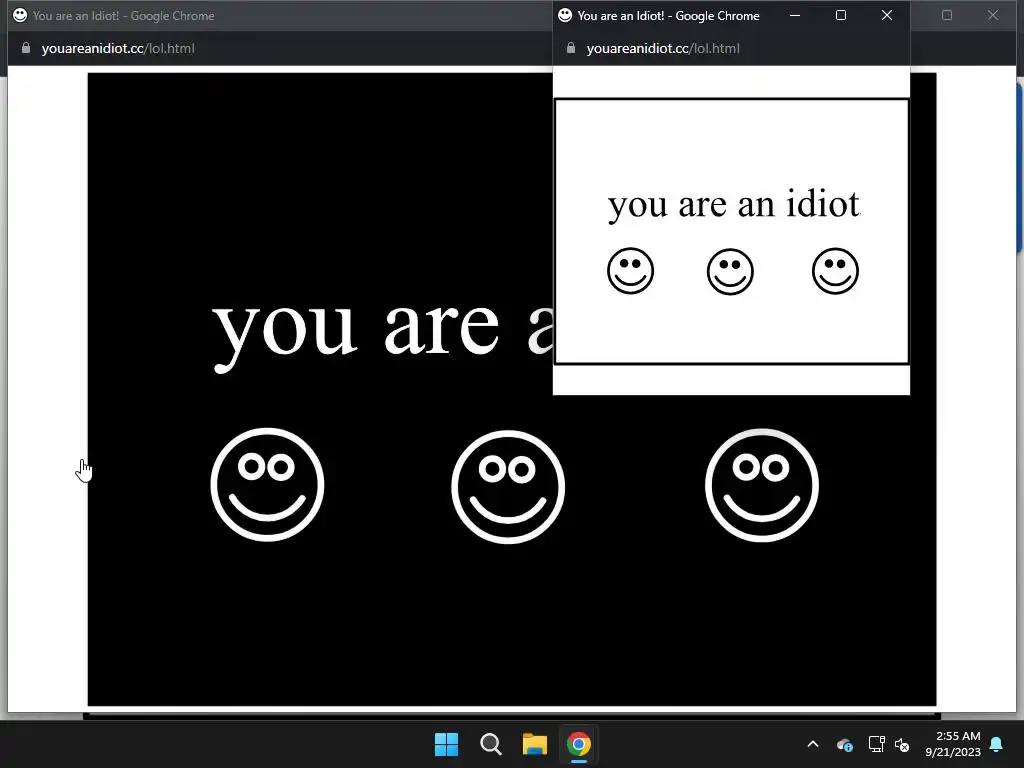Open the notifications bell
1024x768 pixels.
[997, 744]
